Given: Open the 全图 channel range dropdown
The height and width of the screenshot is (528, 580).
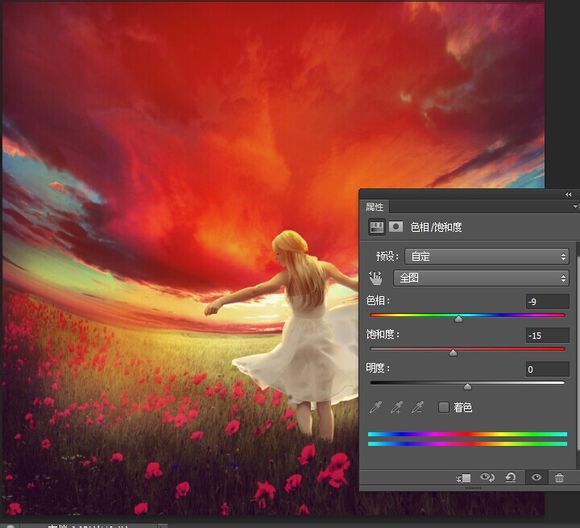Looking at the screenshot, I should (481, 278).
